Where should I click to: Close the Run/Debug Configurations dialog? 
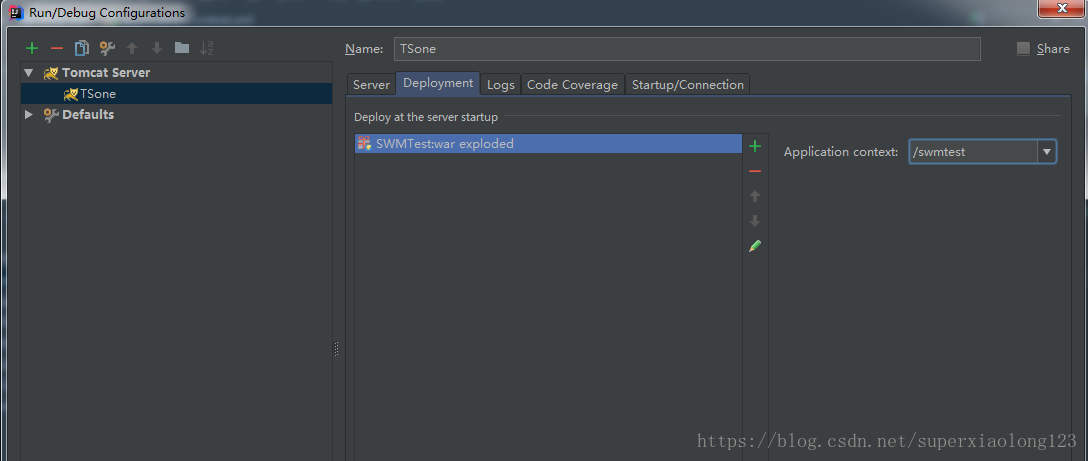tap(1062, 9)
